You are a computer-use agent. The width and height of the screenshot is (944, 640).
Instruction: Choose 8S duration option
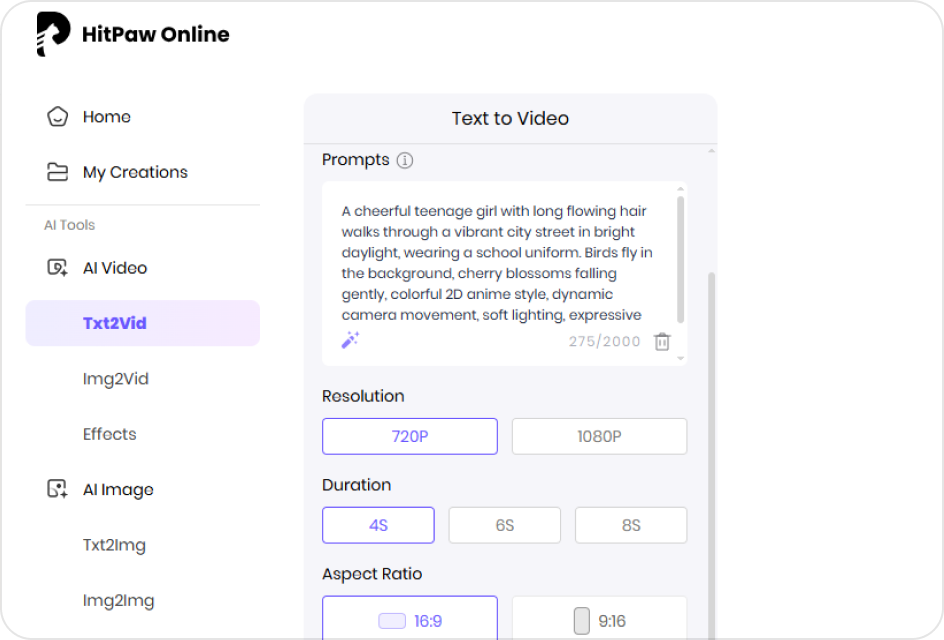[630, 525]
